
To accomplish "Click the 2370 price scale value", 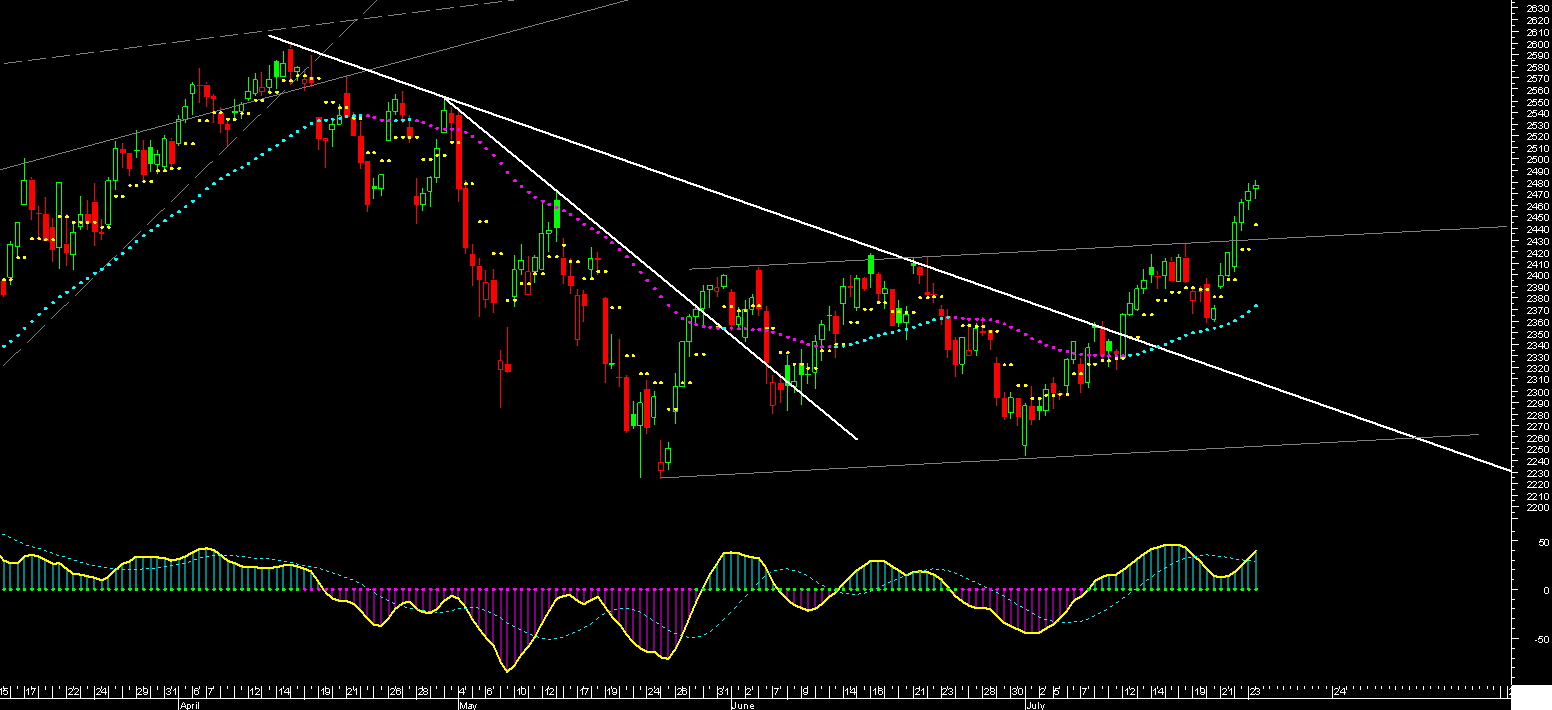I will tap(1537, 311).
